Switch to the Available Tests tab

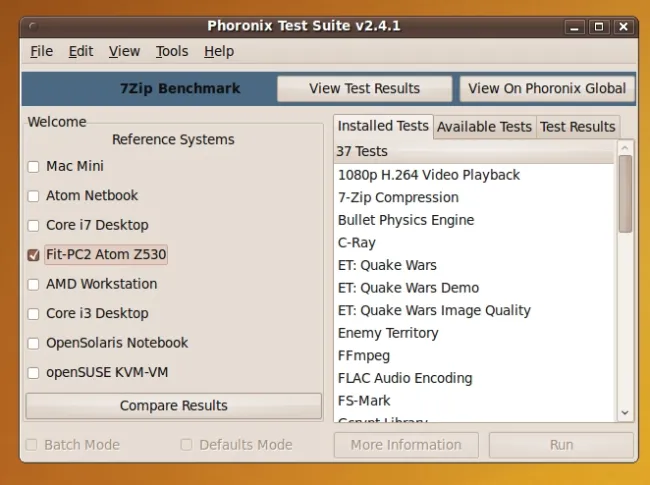click(x=484, y=127)
